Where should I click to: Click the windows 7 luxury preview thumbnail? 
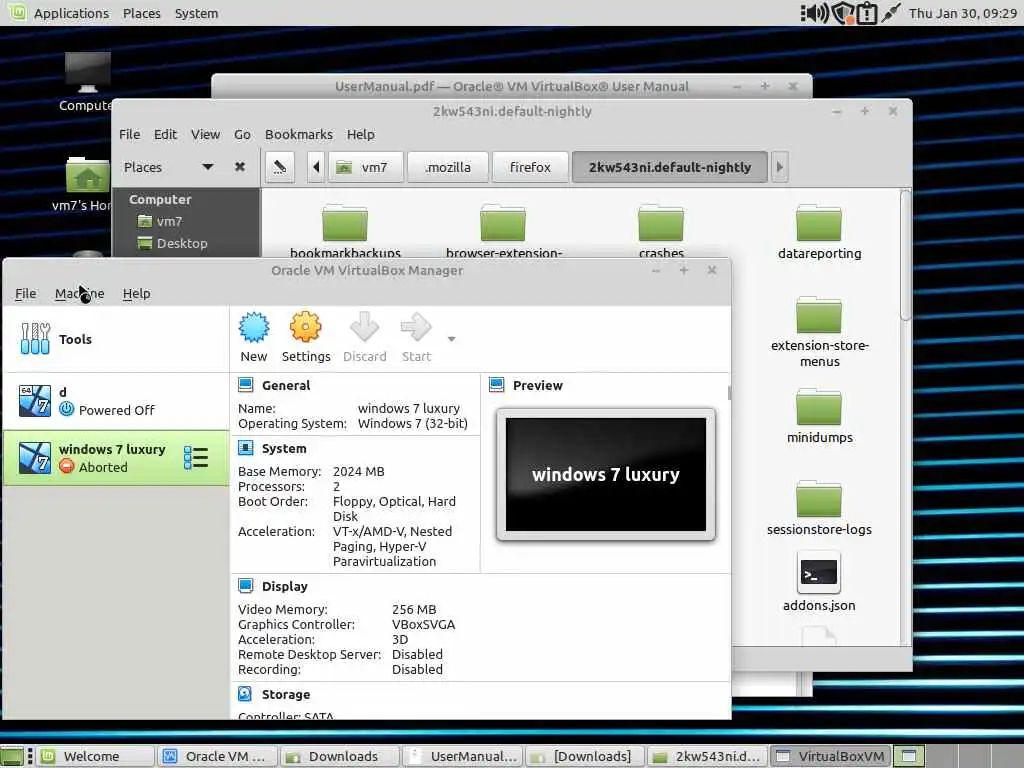coord(605,475)
